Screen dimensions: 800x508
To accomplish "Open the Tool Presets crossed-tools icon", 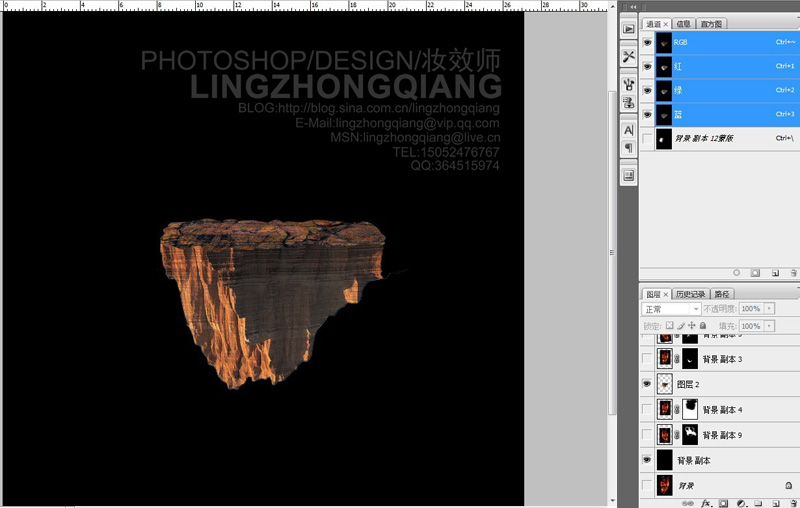I will pos(629,56).
